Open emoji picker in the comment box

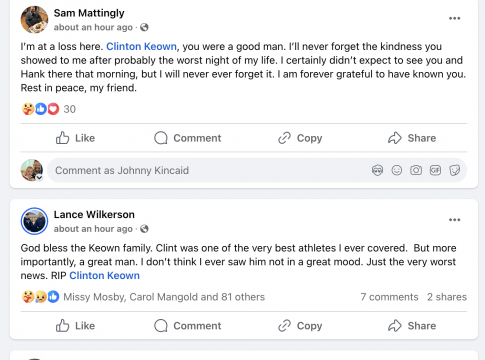tap(397, 170)
